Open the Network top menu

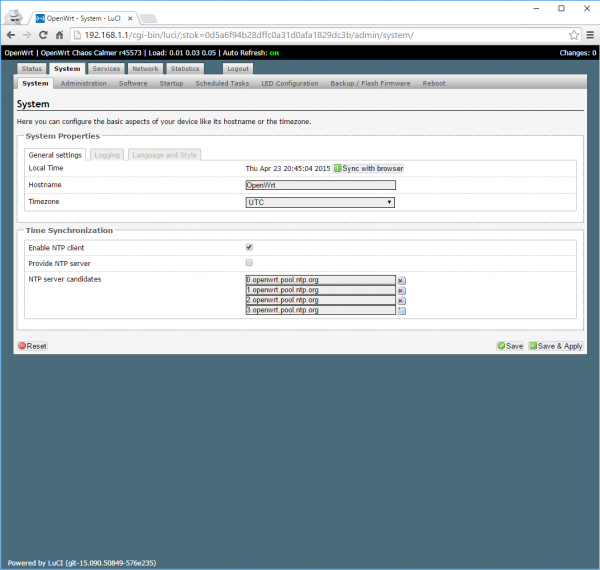(x=145, y=69)
